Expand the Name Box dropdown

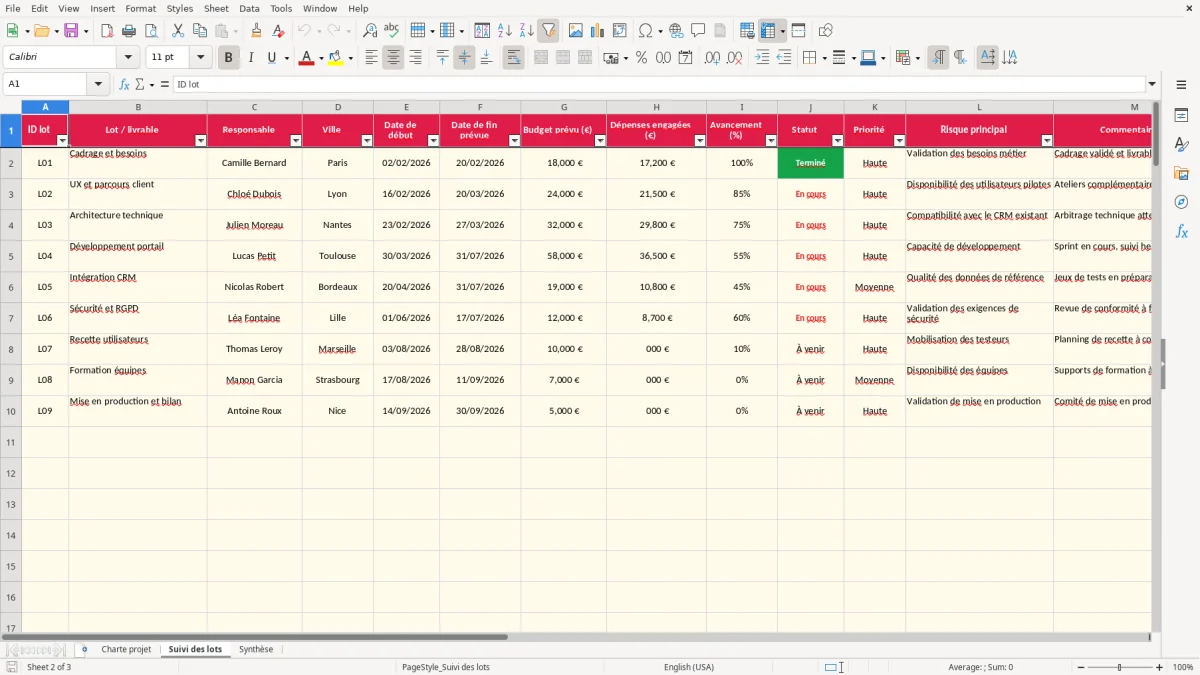(x=97, y=84)
